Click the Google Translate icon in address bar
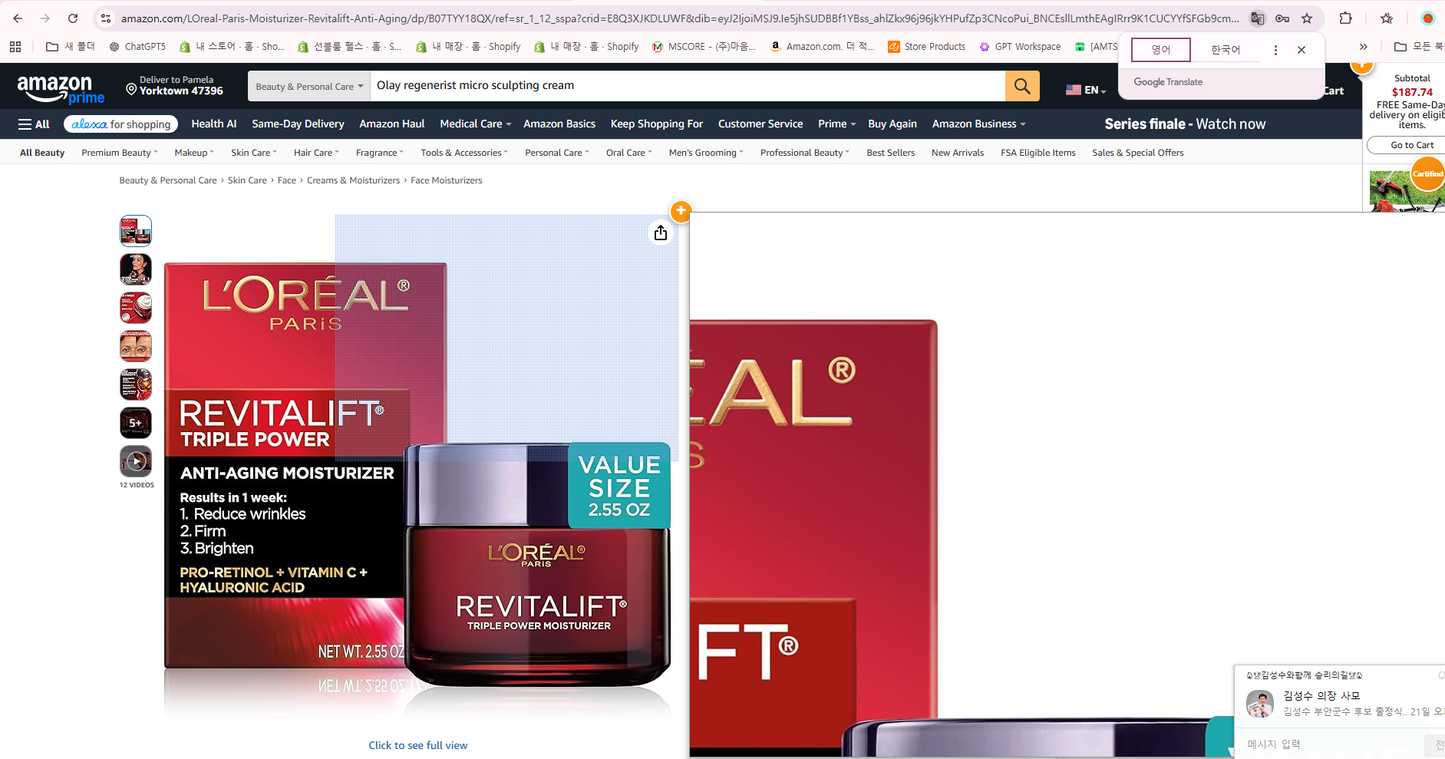Viewport: 1445px width, 759px height. point(1258,18)
